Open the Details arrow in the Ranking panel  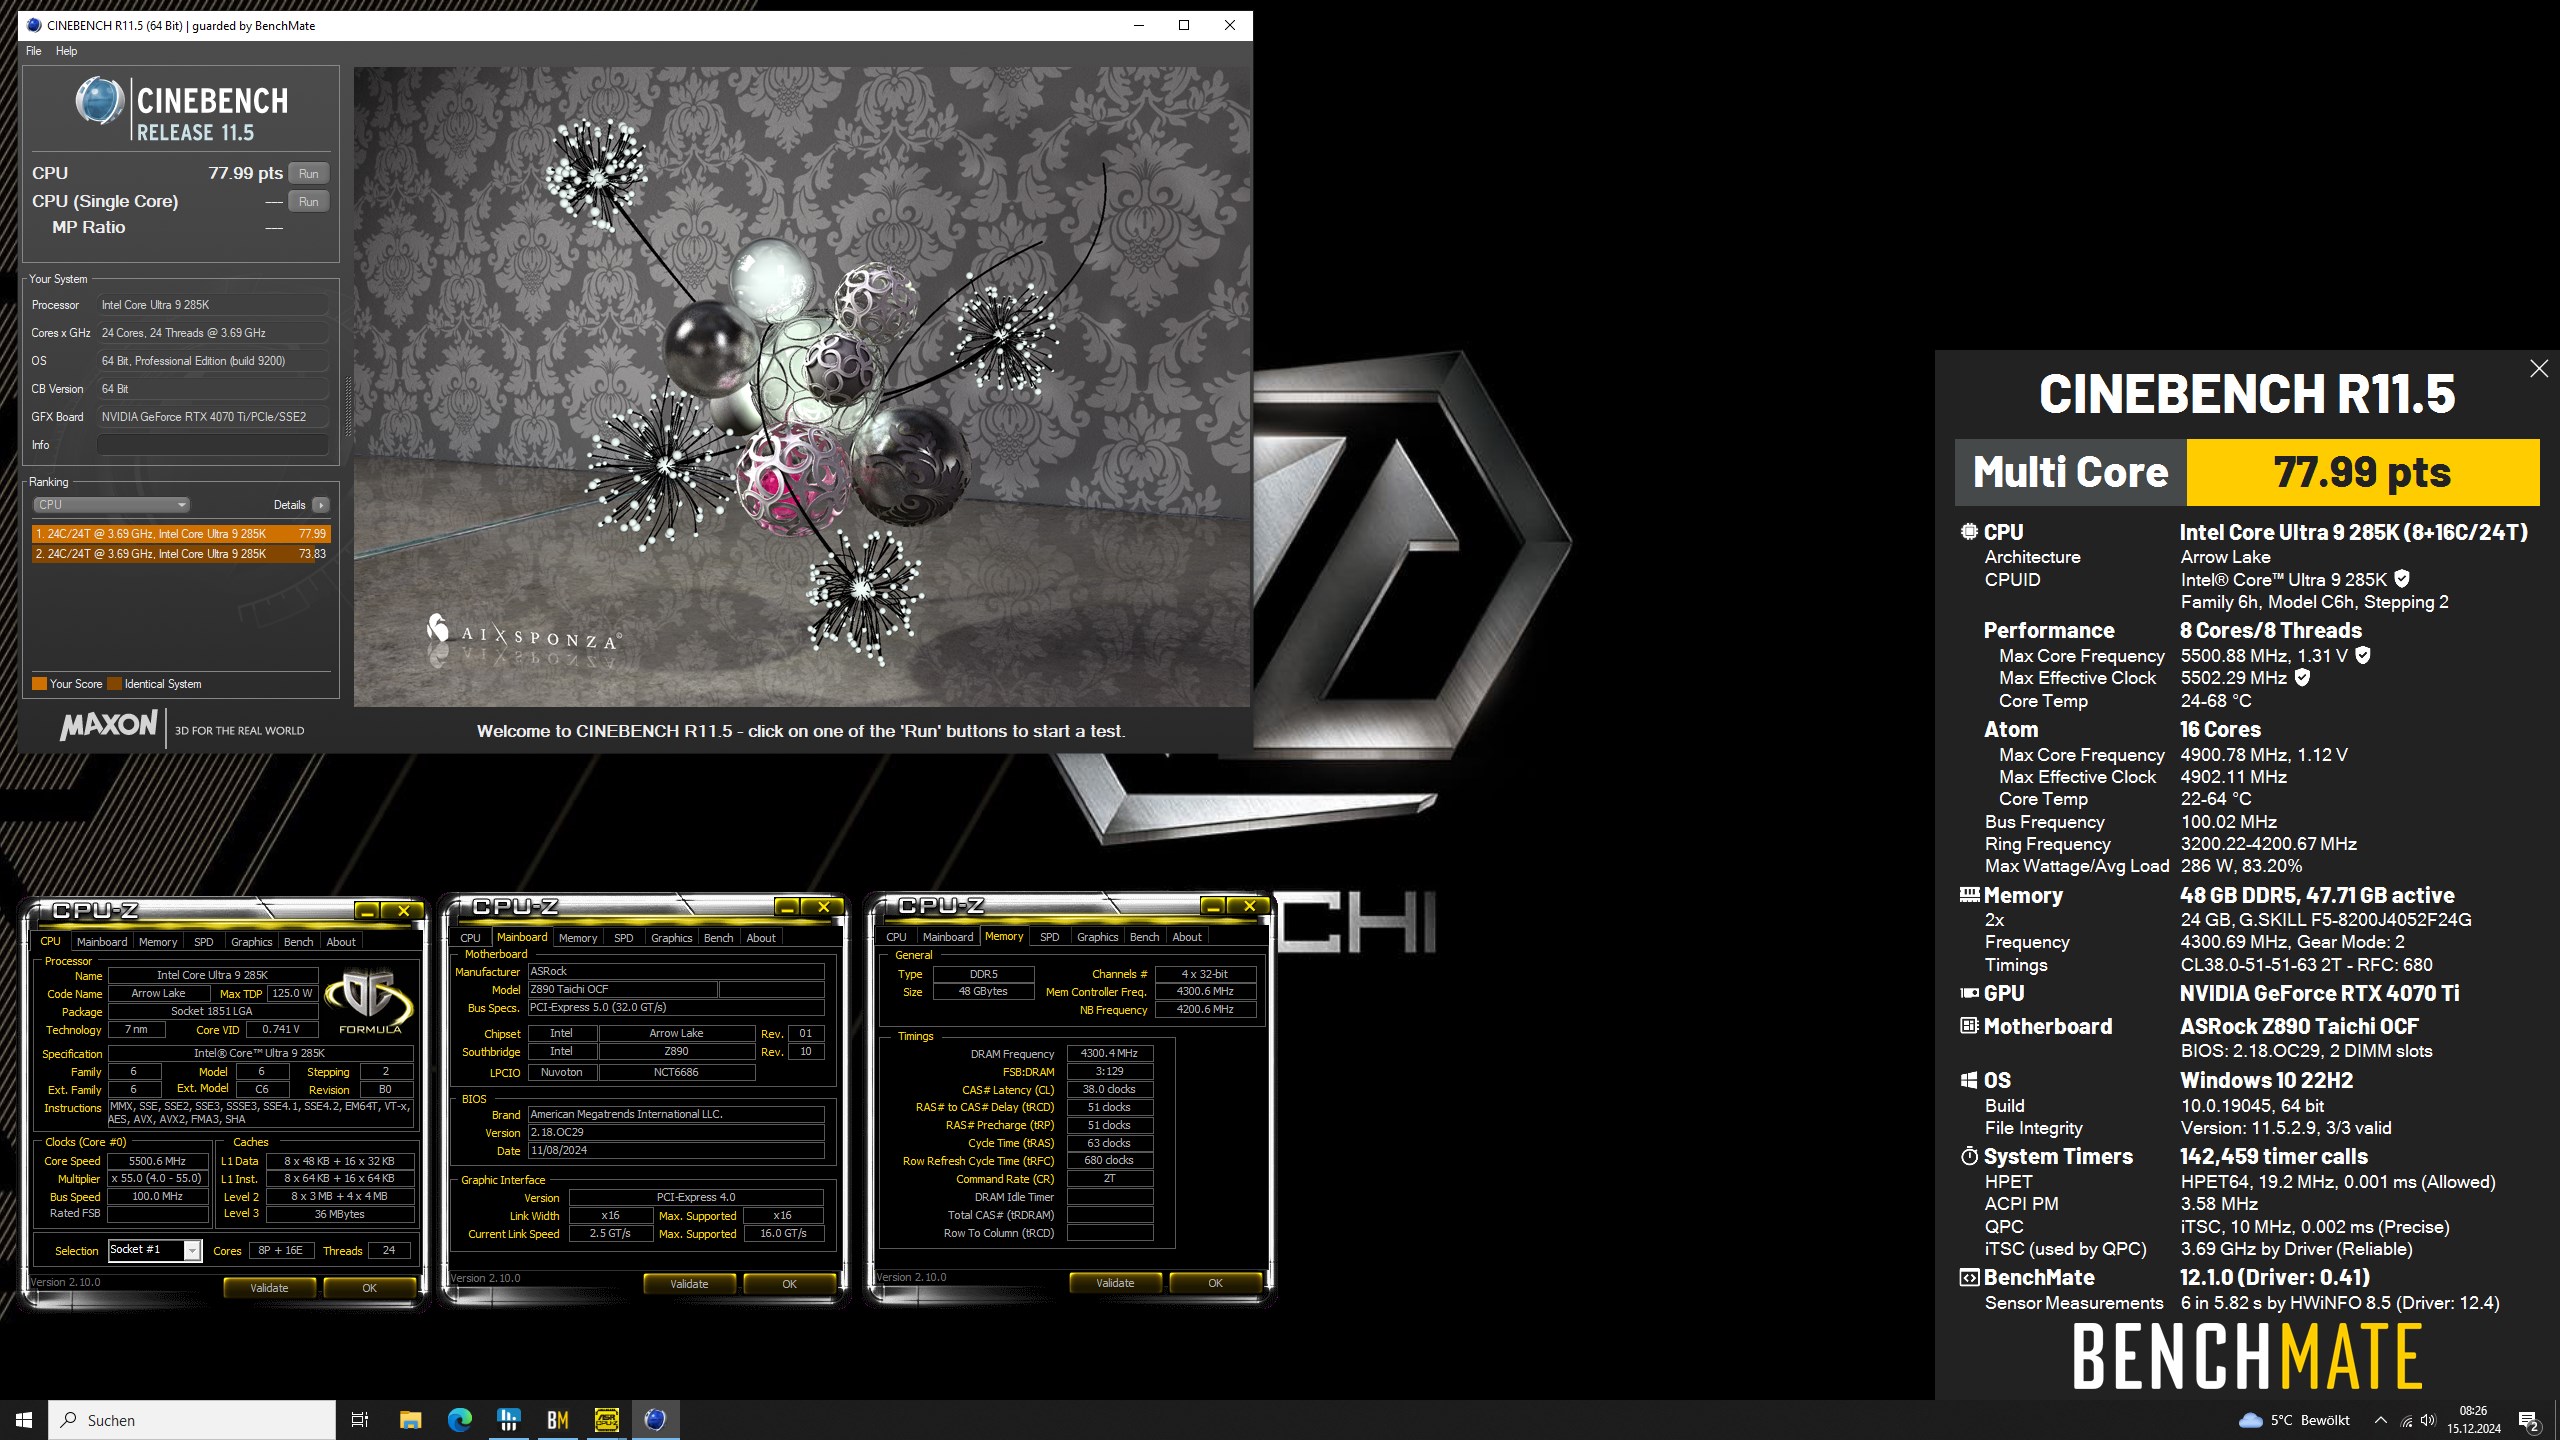(321, 505)
